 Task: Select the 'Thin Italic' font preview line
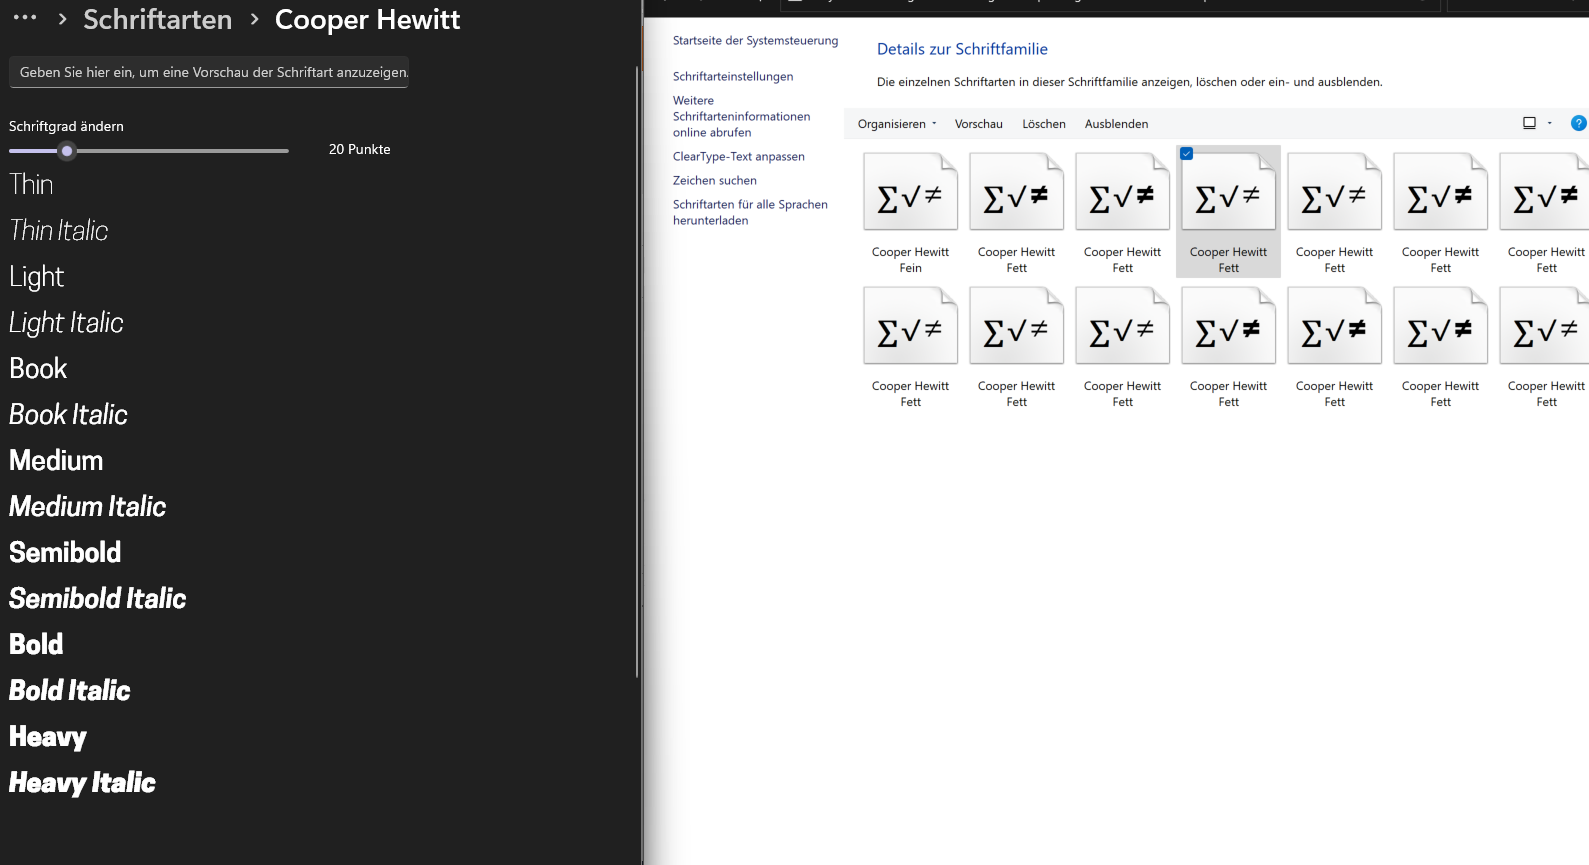(x=59, y=230)
